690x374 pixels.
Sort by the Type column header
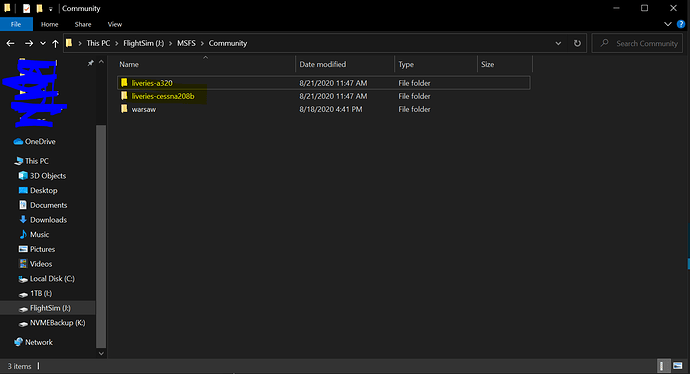point(406,64)
